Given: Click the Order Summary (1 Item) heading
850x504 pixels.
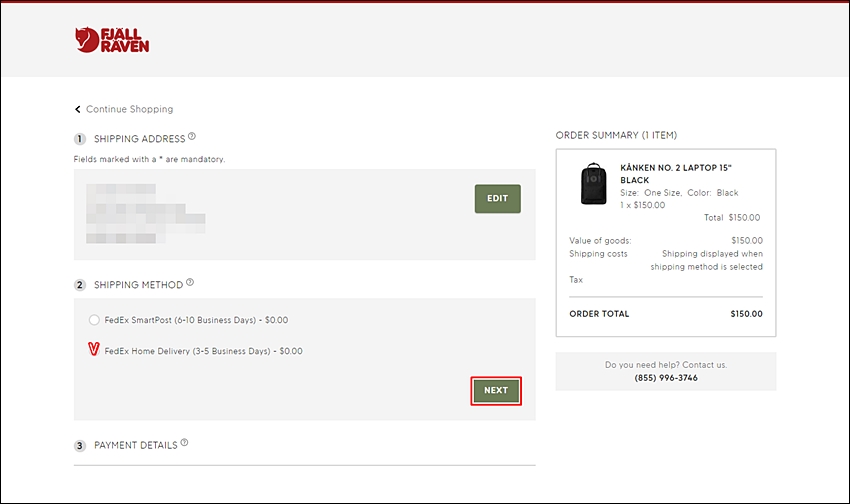Looking at the screenshot, I should (616, 135).
